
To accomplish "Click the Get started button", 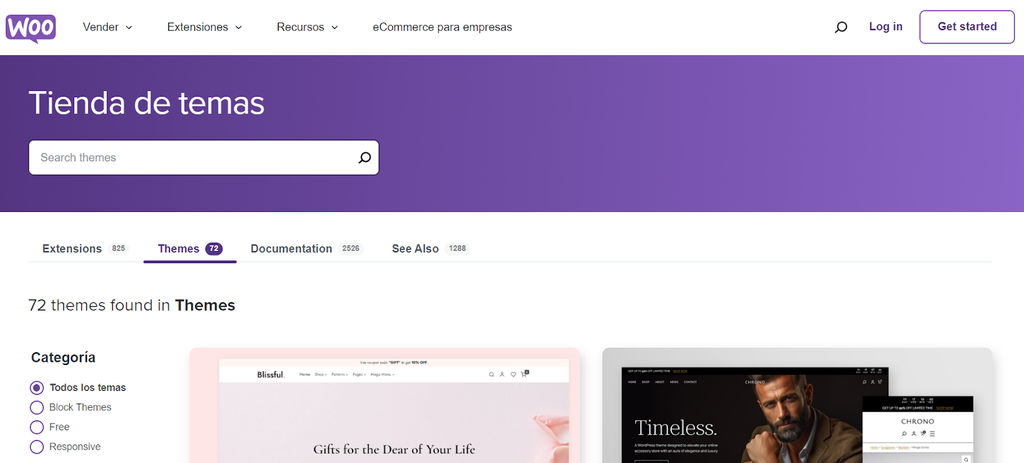I will 967,27.
